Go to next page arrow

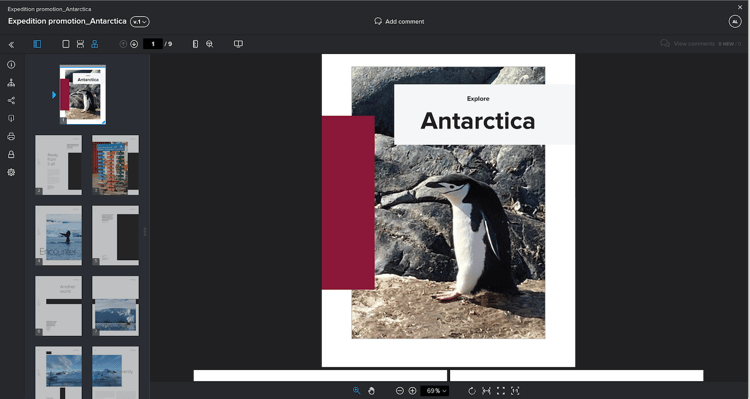point(134,44)
